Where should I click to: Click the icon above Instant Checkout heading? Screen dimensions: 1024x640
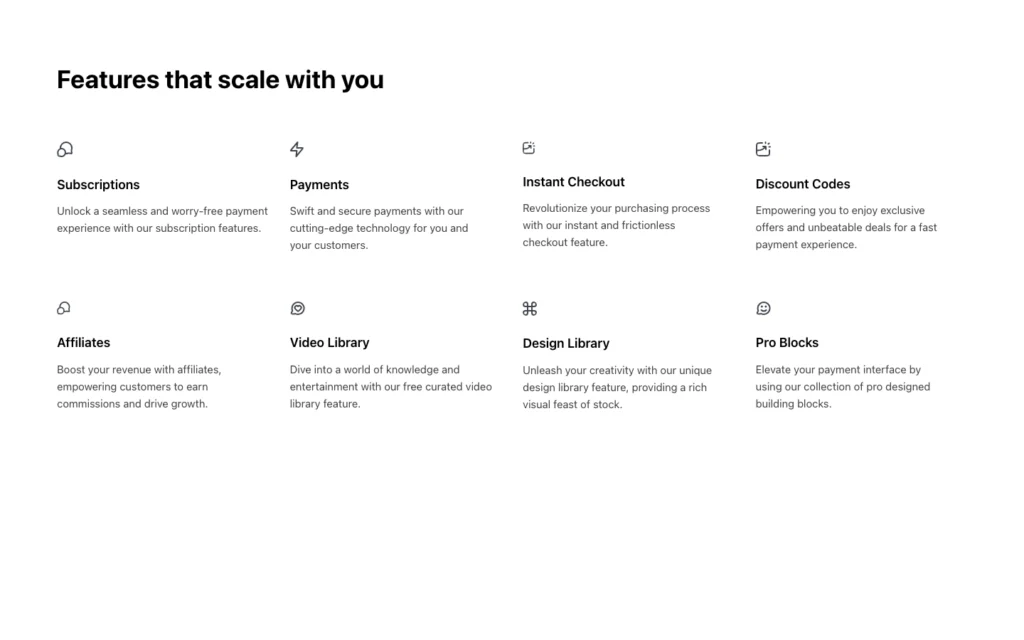tap(529, 148)
